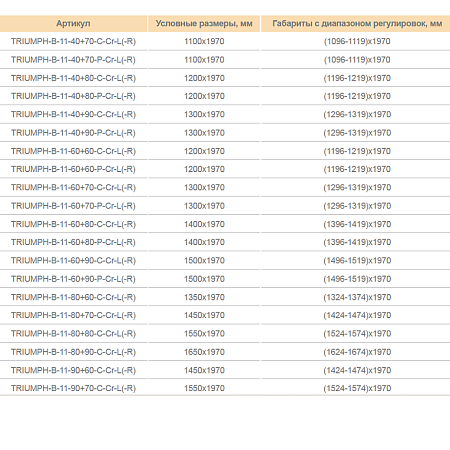
Task: Select article TRIUMPH-B-11-80+60-C-Cr-L(-R)
Action: point(73,297)
